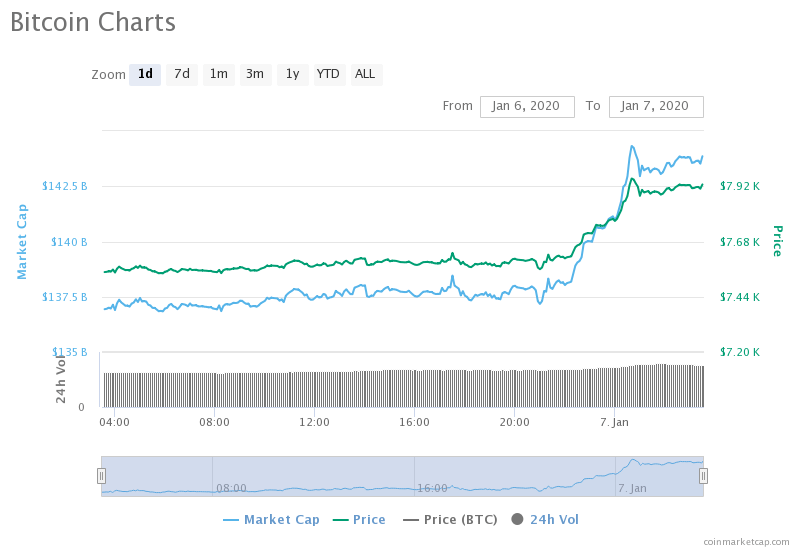Viewport: 800px width, 550px height.
Task: Click the $137.5 B market cap axis label
Action: [x=64, y=297]
